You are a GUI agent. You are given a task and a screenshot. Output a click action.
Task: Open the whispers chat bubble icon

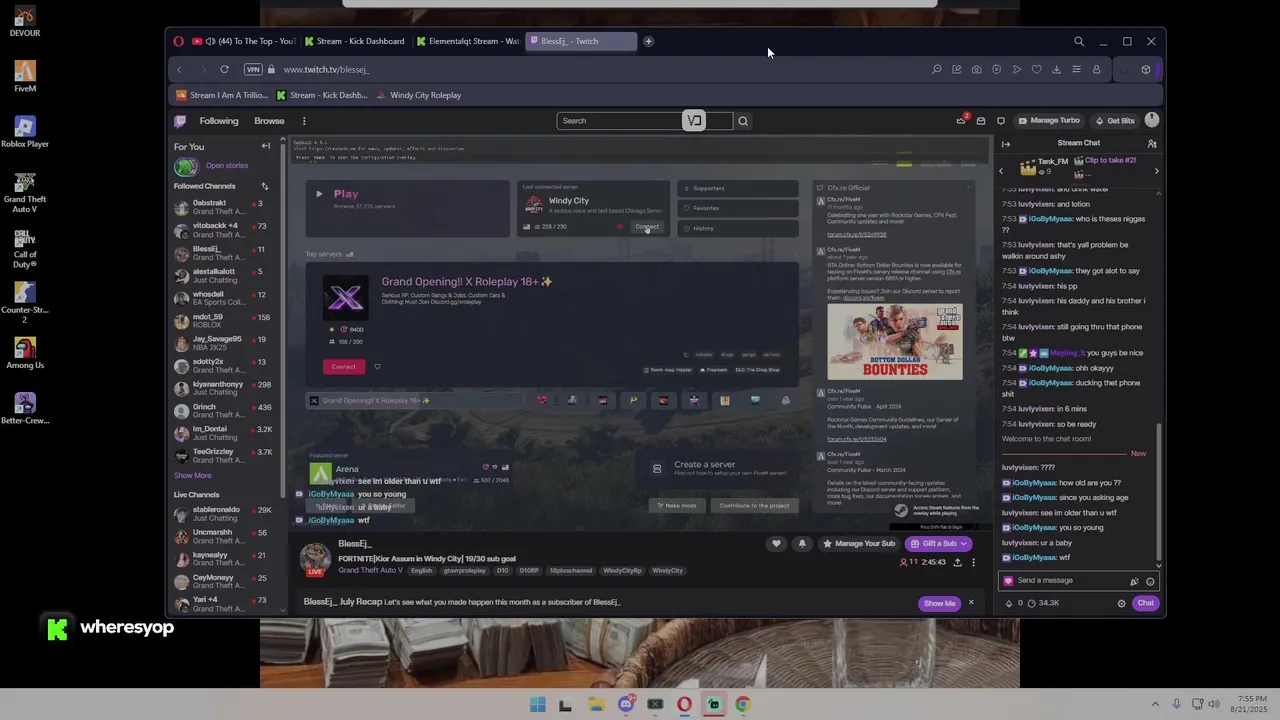click(1001, 121)
